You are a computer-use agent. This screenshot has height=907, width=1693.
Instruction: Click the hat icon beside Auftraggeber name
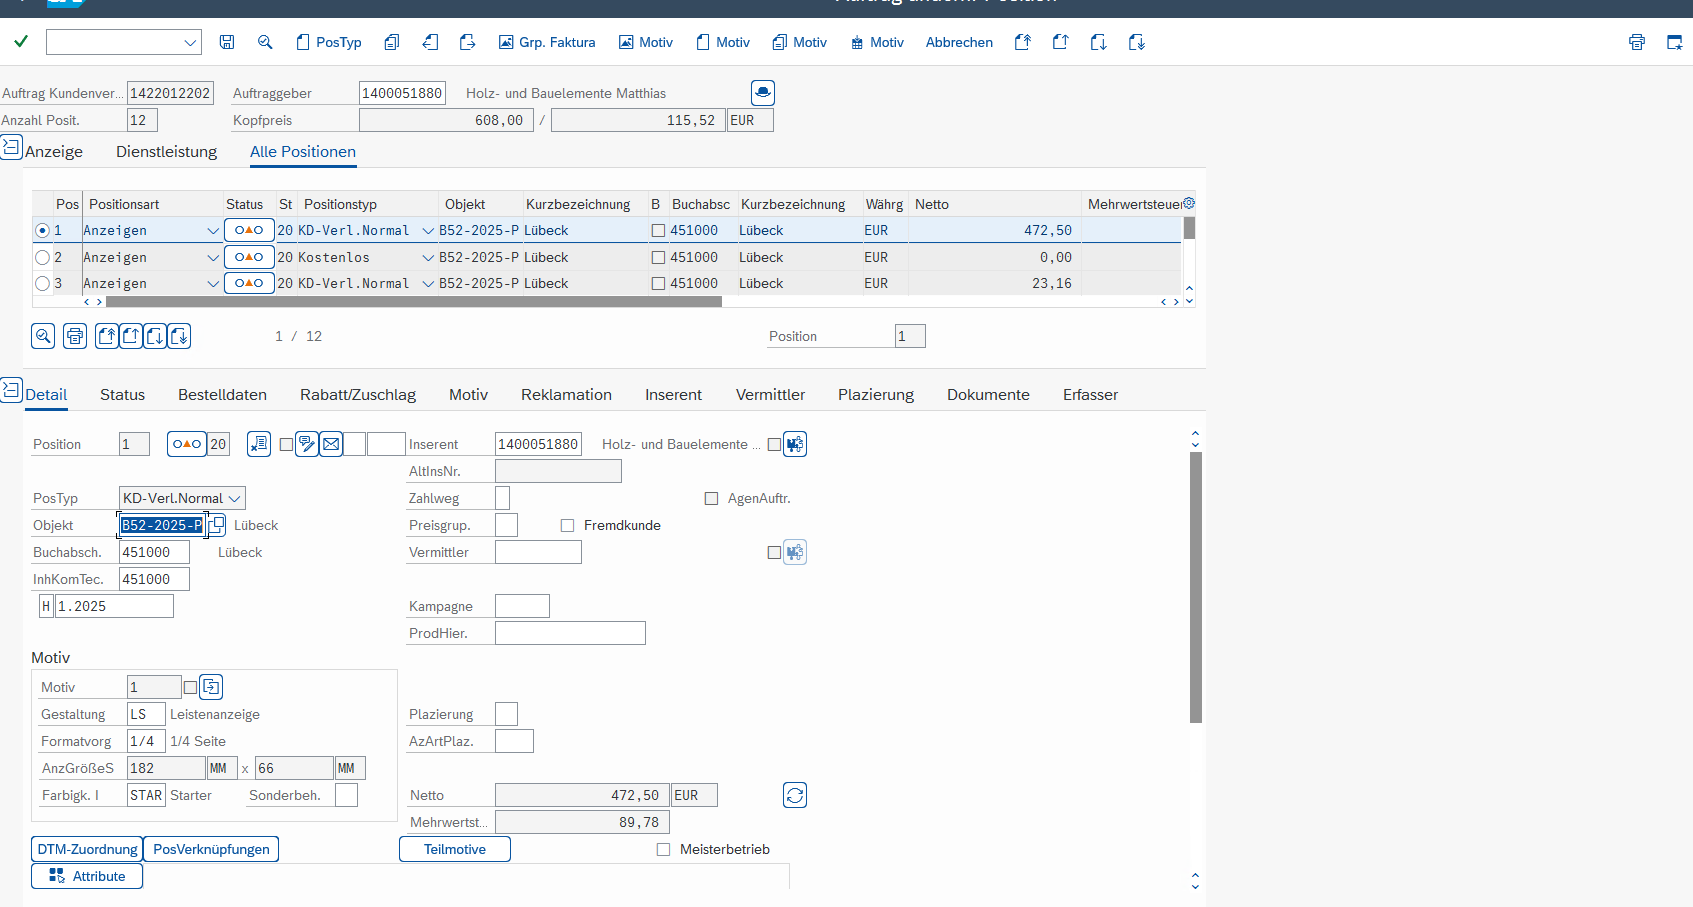point(763,93)
